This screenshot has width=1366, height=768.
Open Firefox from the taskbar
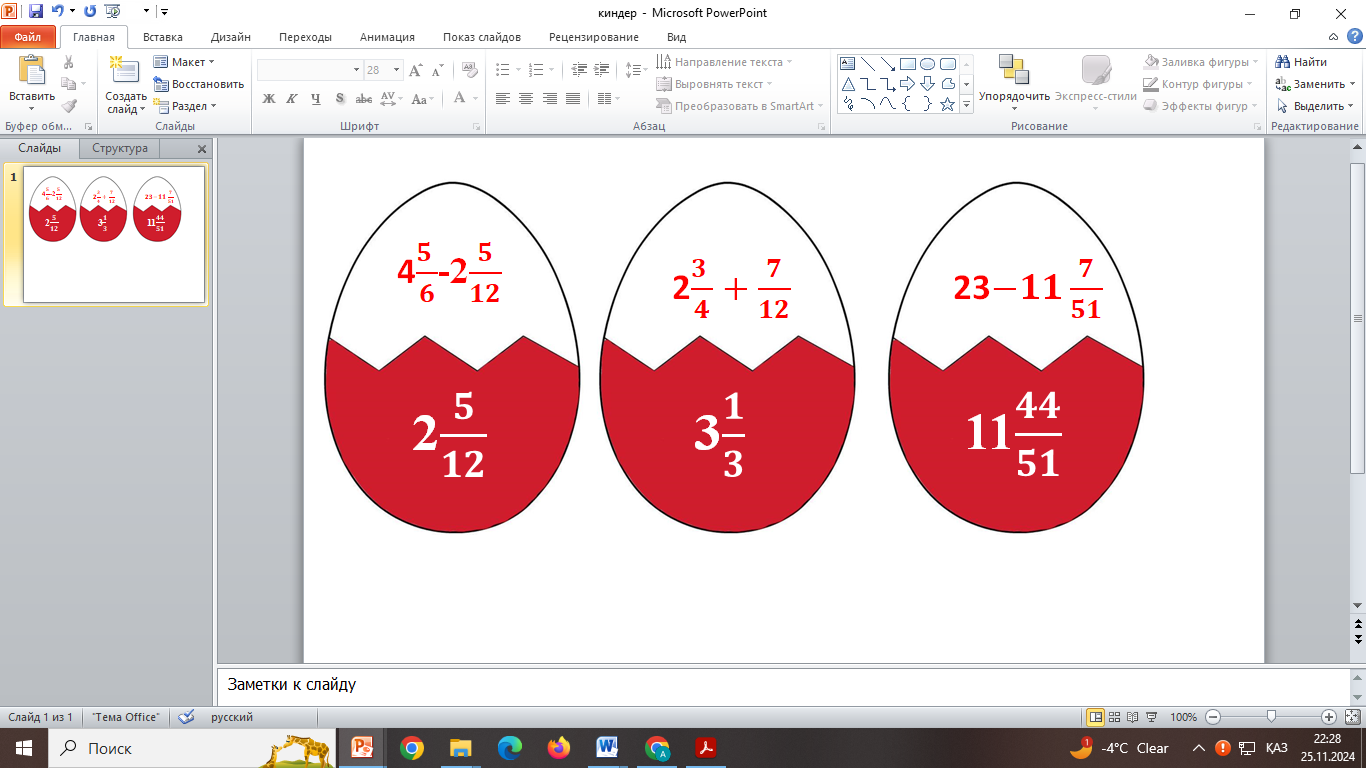(x=559, y=748)
